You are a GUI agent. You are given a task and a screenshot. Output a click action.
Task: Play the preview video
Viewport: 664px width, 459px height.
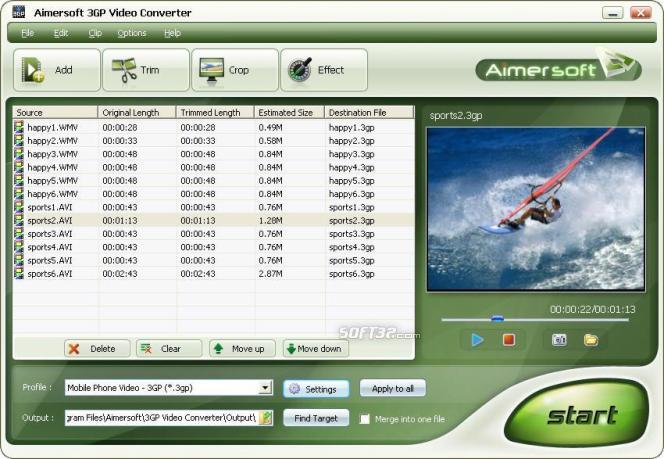coord(477,340)
